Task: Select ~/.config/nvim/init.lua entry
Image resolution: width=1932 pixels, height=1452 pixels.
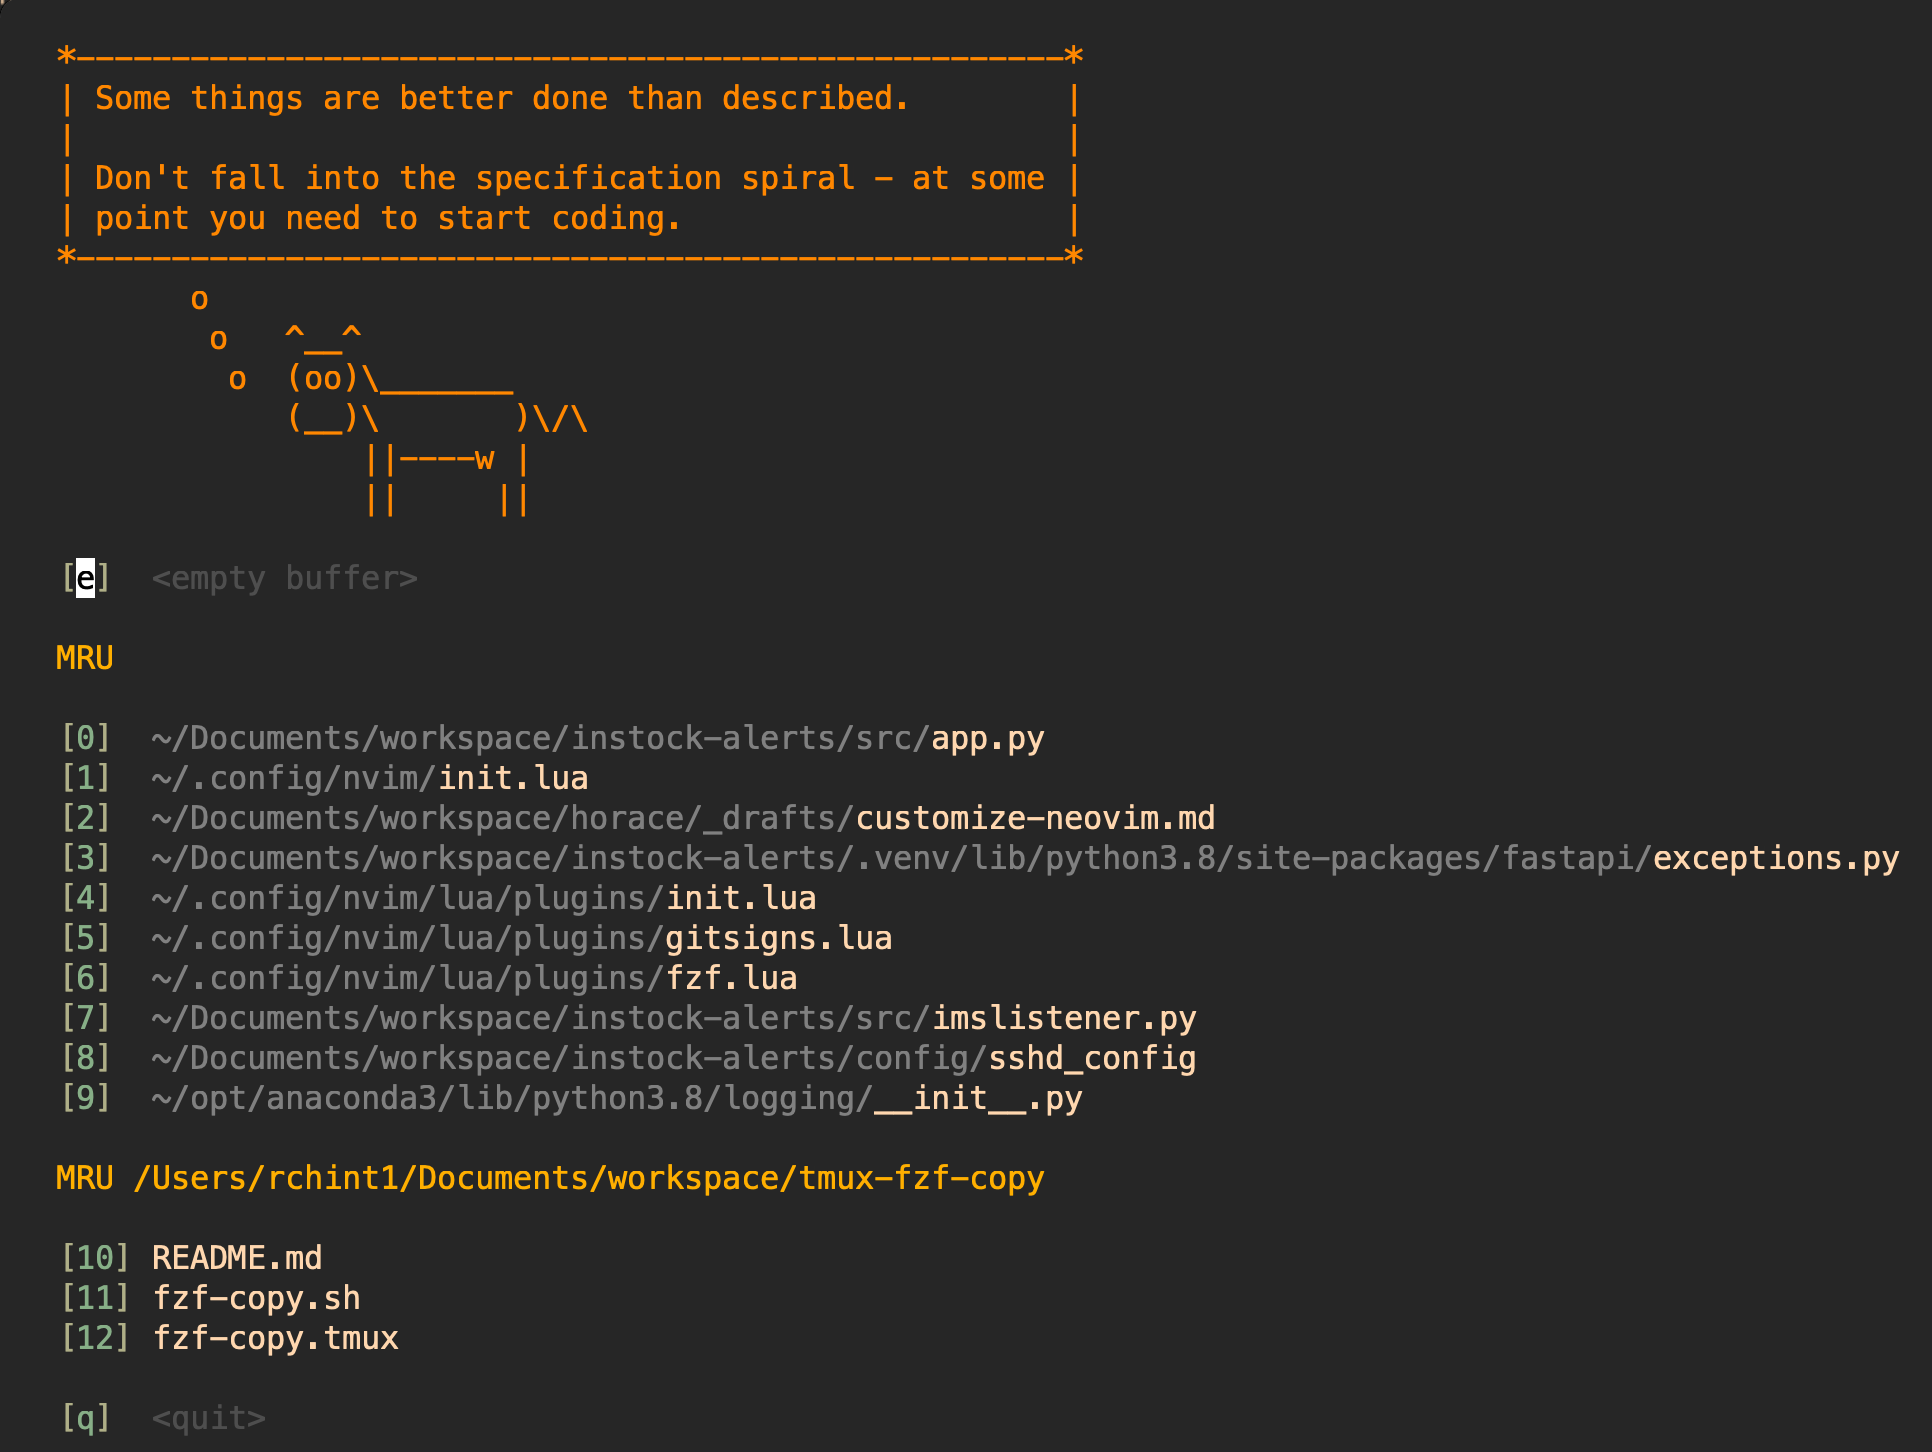Action: click(x=324, y=778)
